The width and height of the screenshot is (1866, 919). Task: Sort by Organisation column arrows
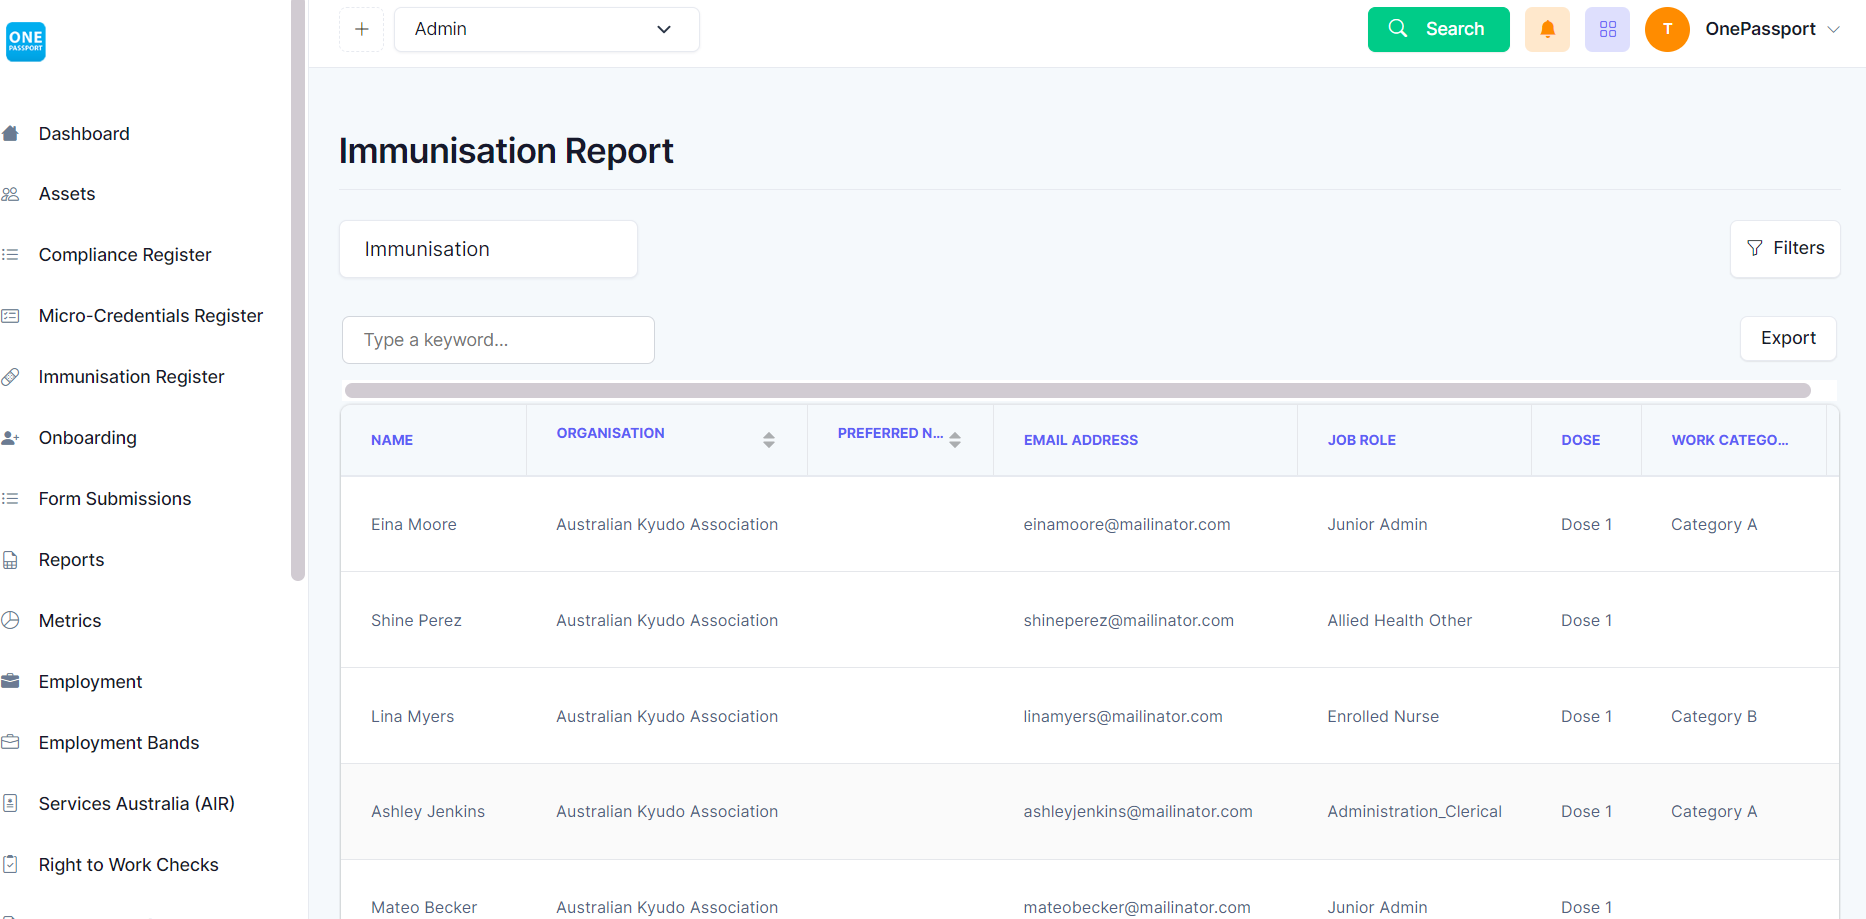[769, 440]
